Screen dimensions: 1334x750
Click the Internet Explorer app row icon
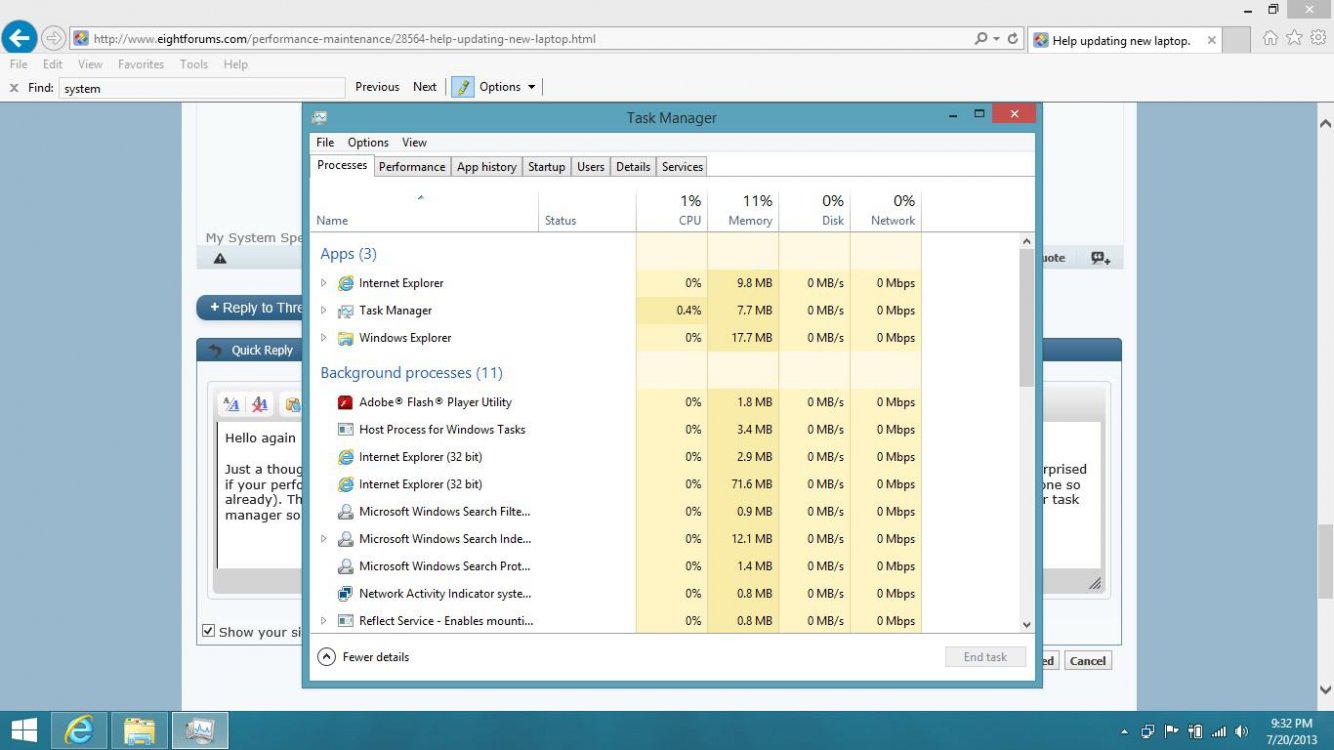[x=345, y=283]
